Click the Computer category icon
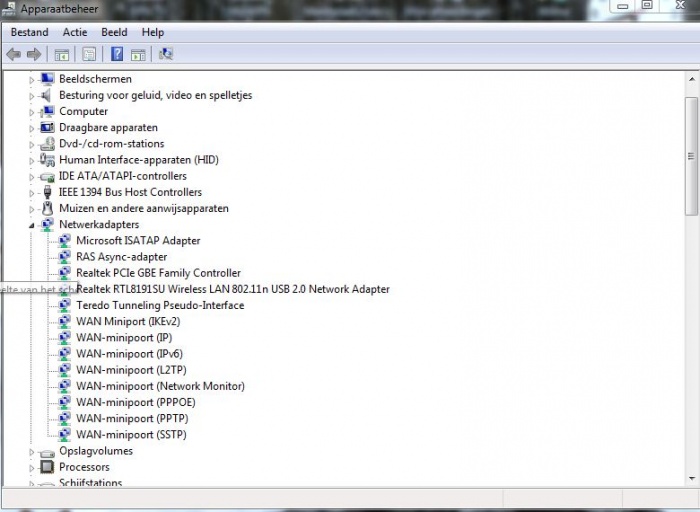Image resolution: width=700 pixels, height=512 pixels. [47, 112]
